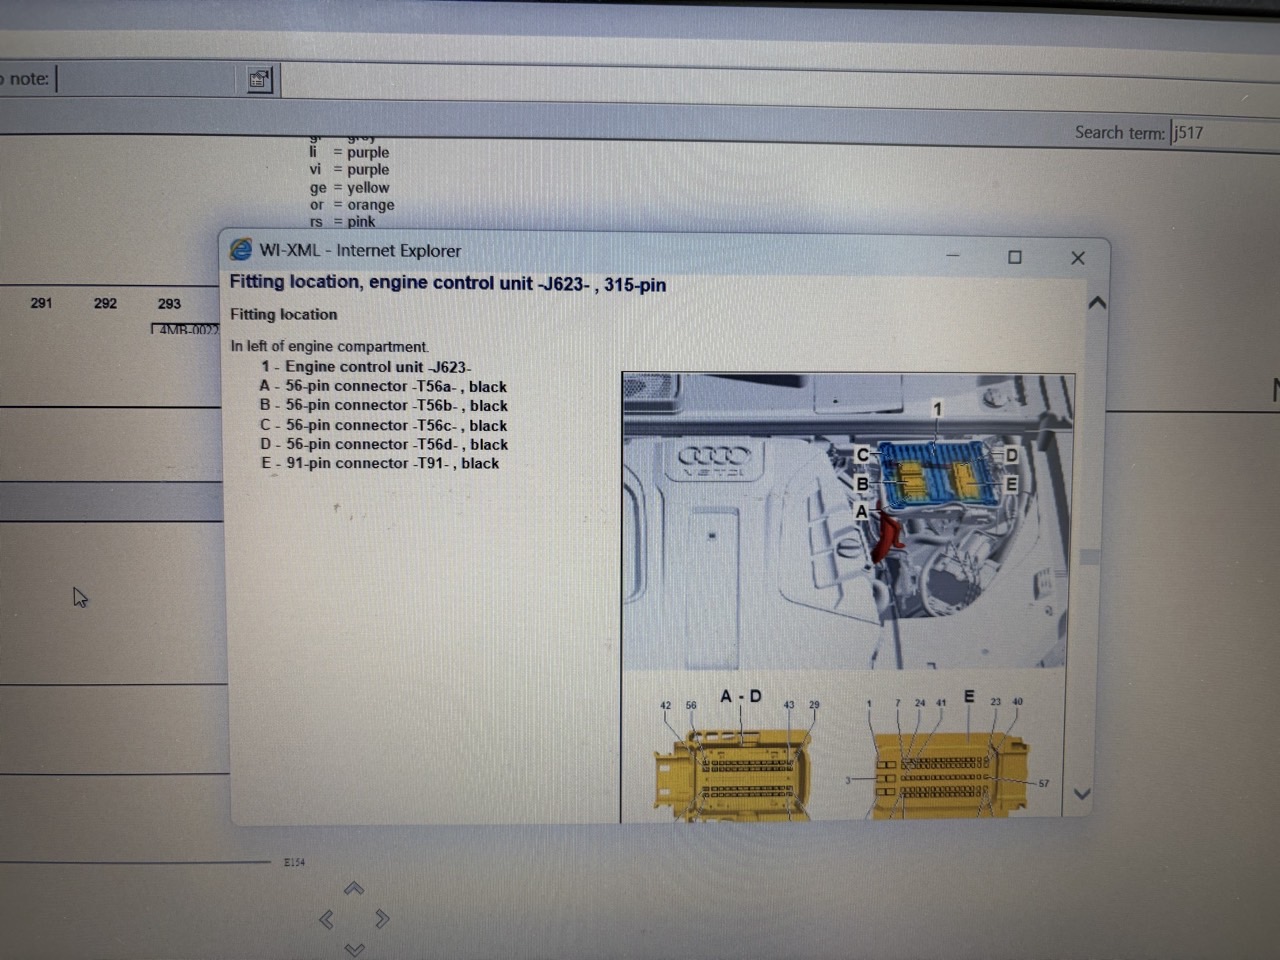Click the 'Search term:' label

coord(1120,133)
